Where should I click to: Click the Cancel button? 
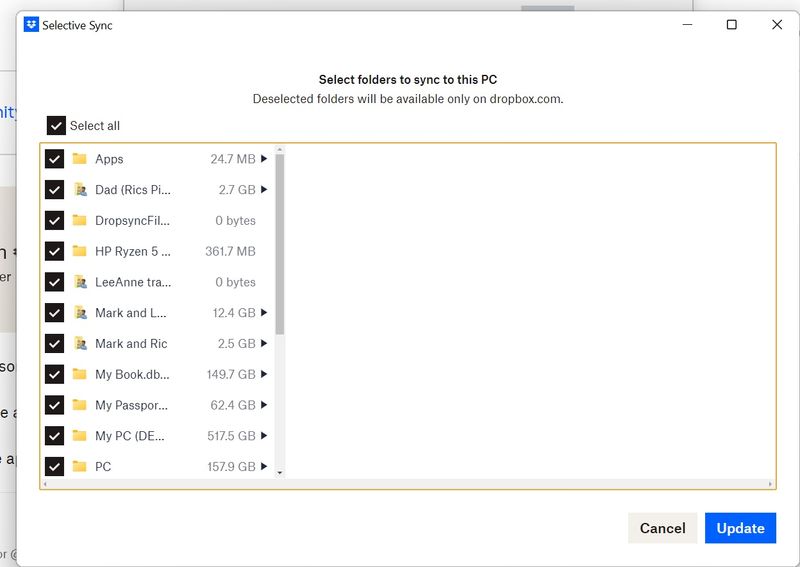coord(662,528)
